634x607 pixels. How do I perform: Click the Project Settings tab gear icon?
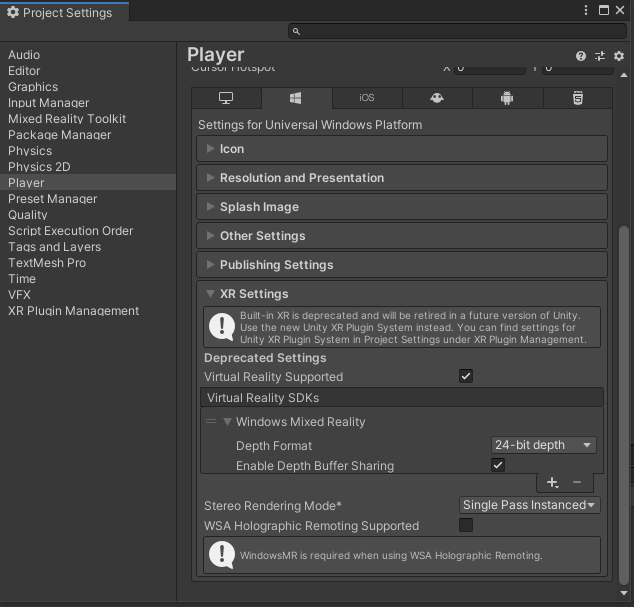click(13, 13)
